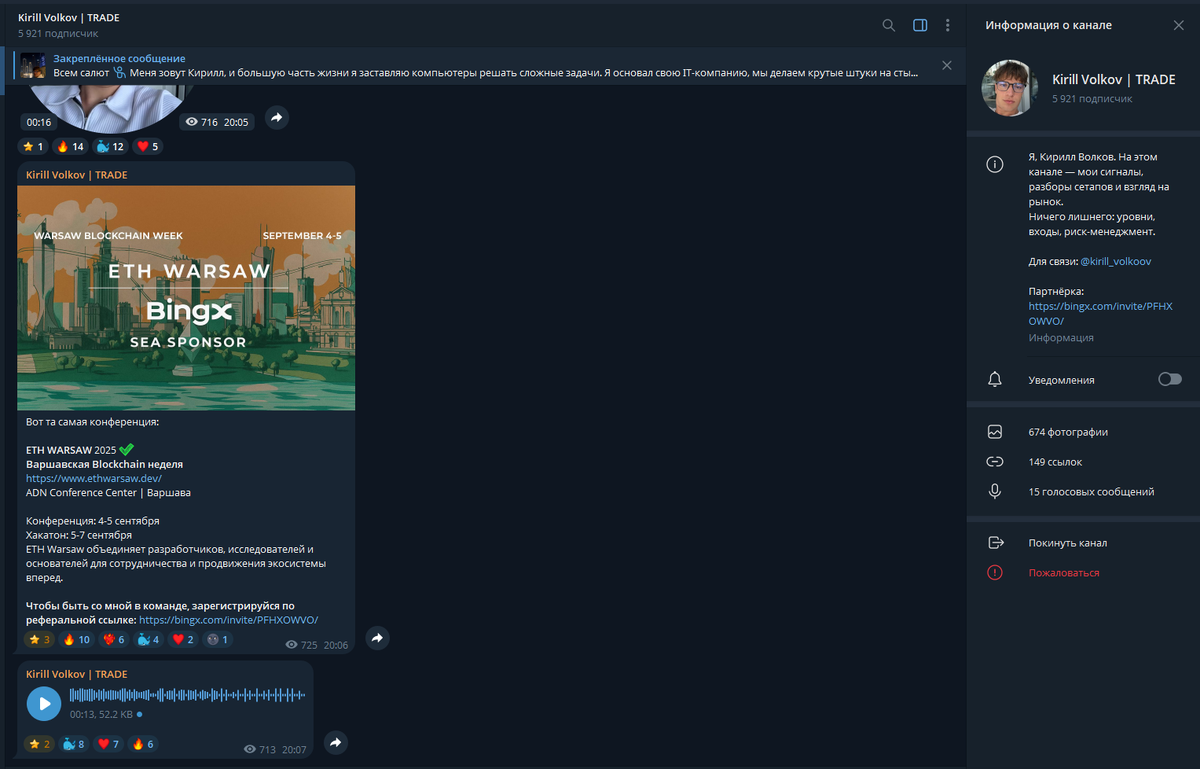Add fire reaction with 10 on ETH Warsaw post
The height and width of the screenshot is (769, 1200).
point(78,640)
